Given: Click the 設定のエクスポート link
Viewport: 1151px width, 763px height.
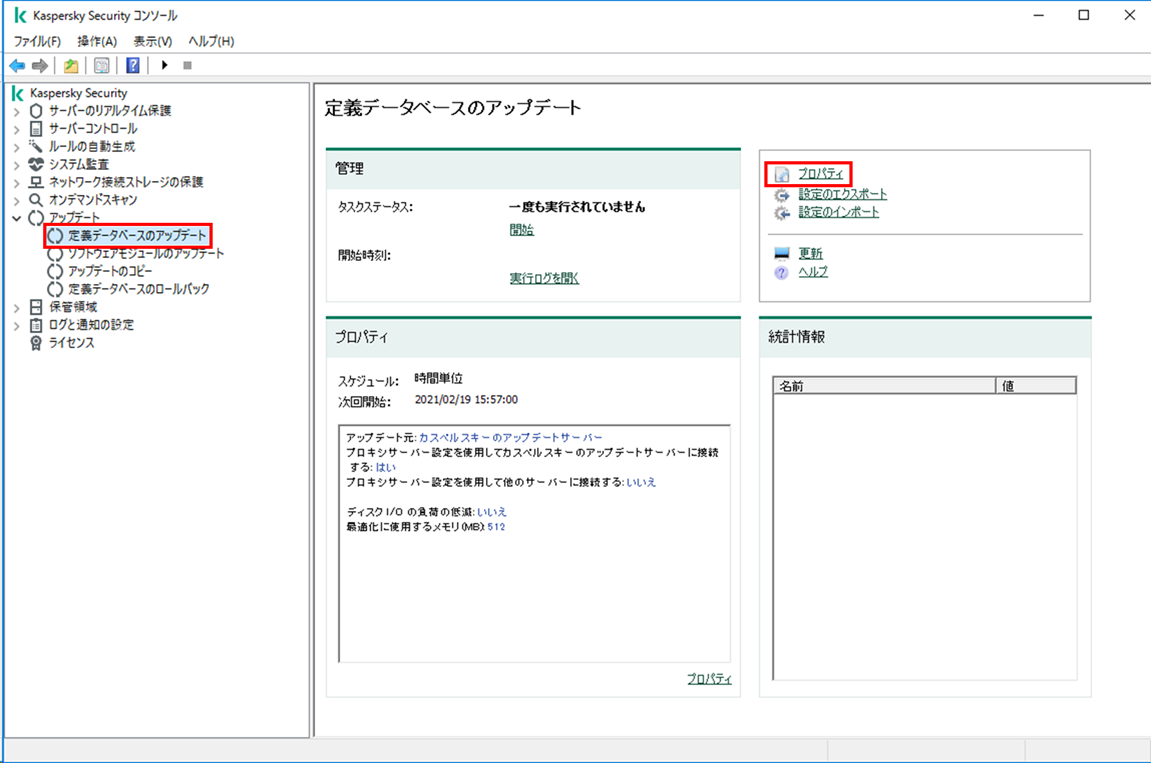Looking at the screenshot, I should tap(843, 194).
